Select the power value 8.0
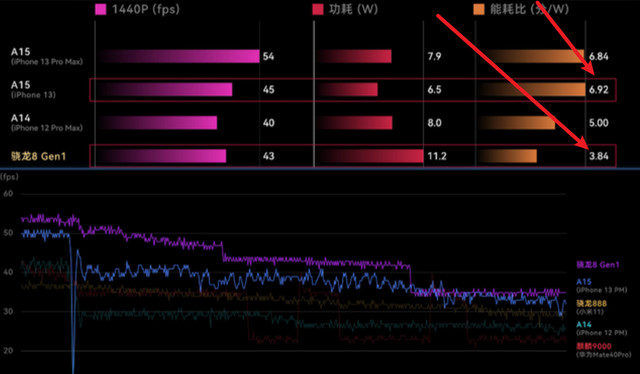This screenshot has height=374, width=640. pos(434,123)
